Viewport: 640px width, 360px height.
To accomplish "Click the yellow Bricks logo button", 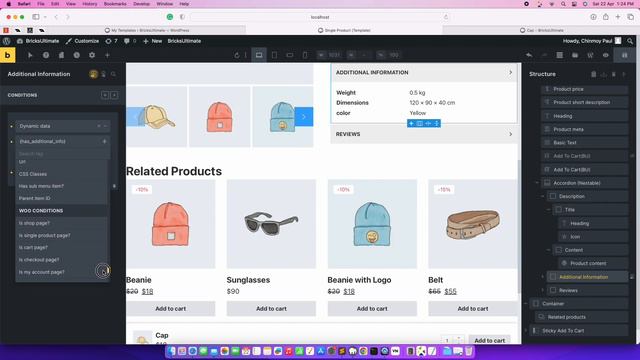I will pos(7,55).
